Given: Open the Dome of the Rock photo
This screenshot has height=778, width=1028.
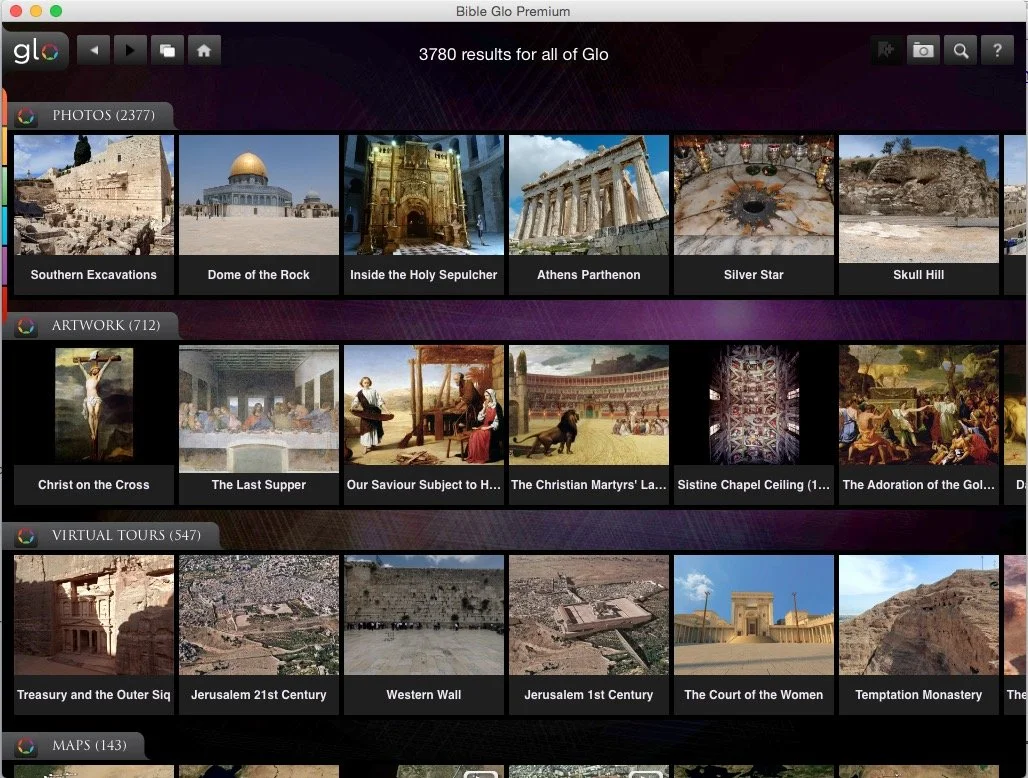Looking at the screenshot, I should point(259,214).
